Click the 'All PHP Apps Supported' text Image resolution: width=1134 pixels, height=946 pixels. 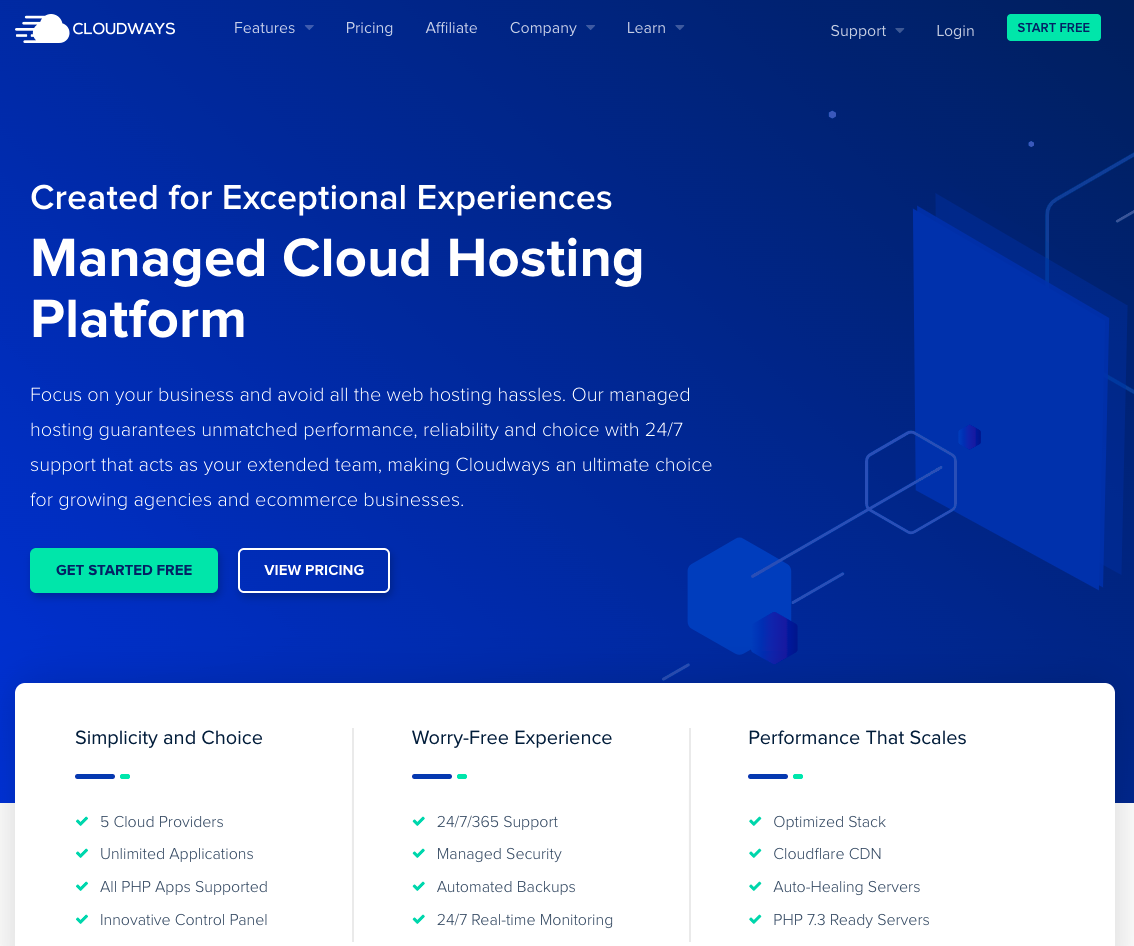(x=184, y=887)
